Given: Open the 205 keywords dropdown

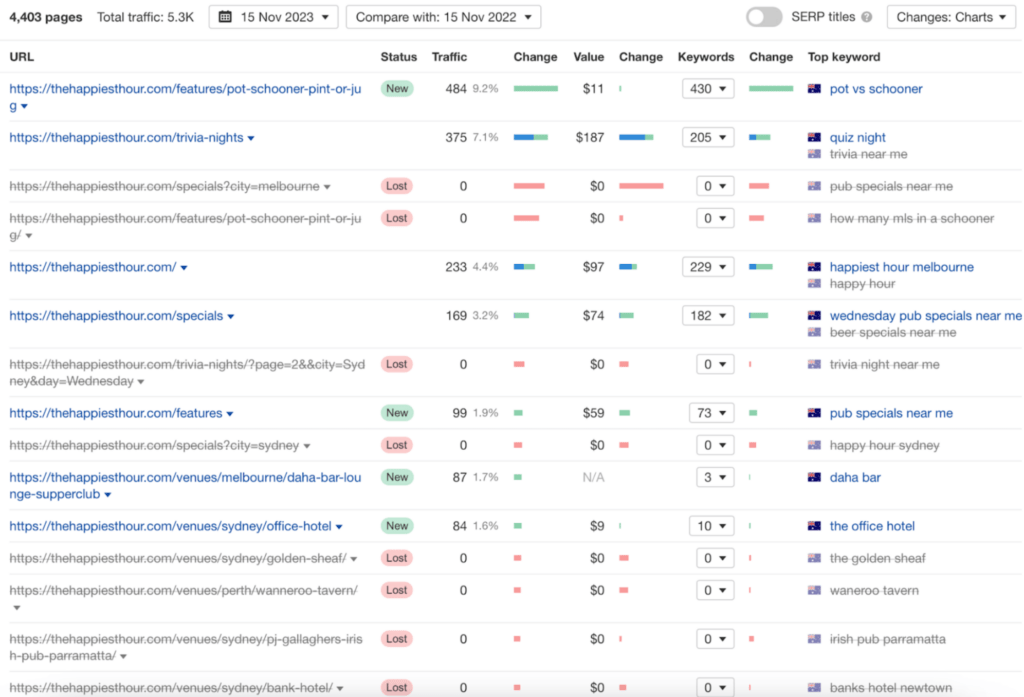Looking at the screenshot, I should 708,137.
